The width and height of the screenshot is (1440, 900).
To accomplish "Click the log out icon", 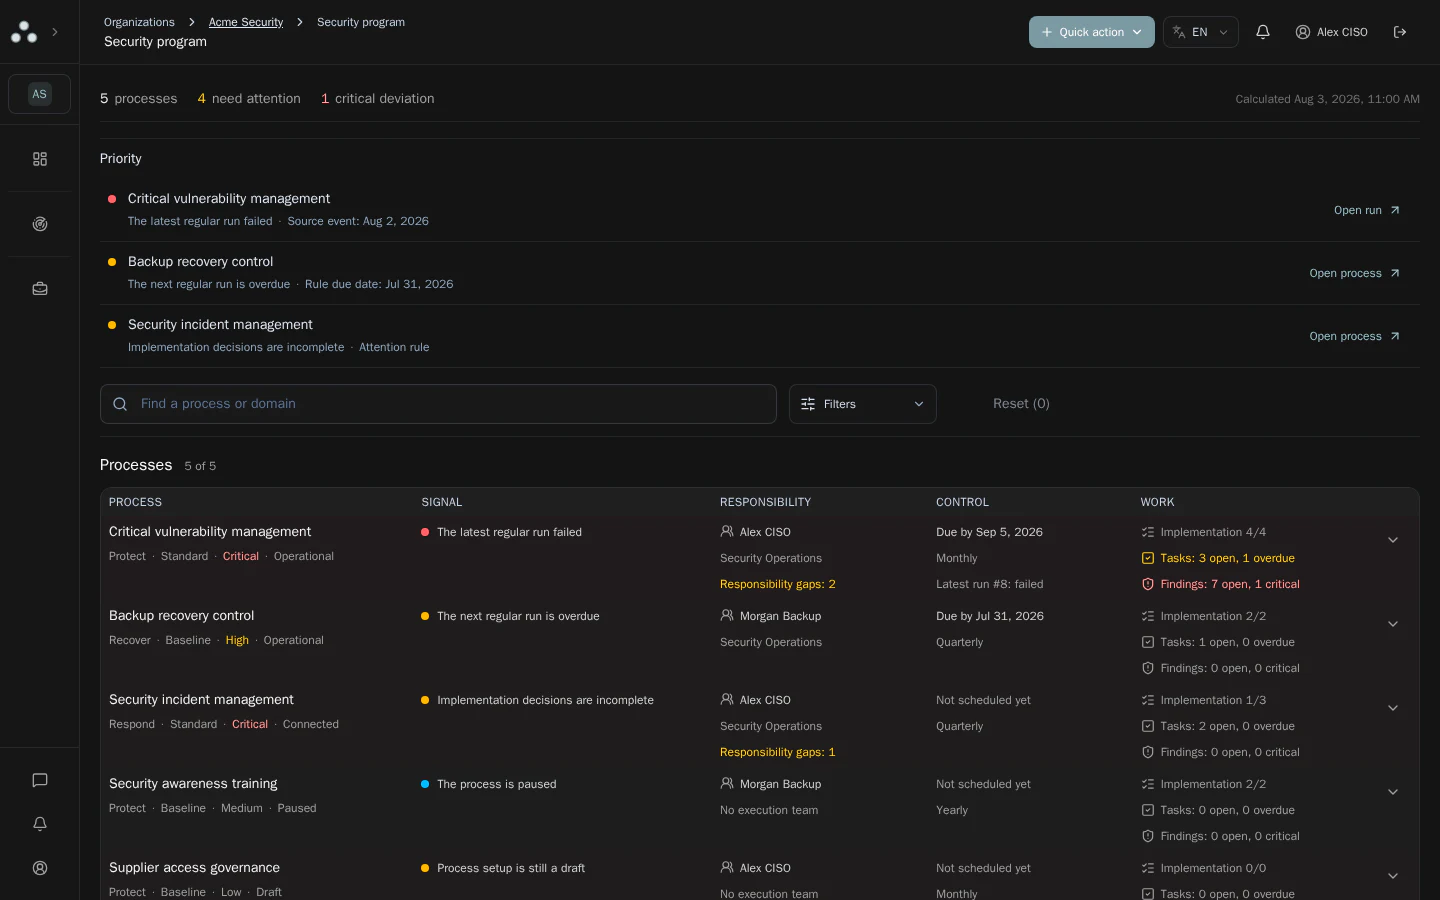I will coord(1400,32).
